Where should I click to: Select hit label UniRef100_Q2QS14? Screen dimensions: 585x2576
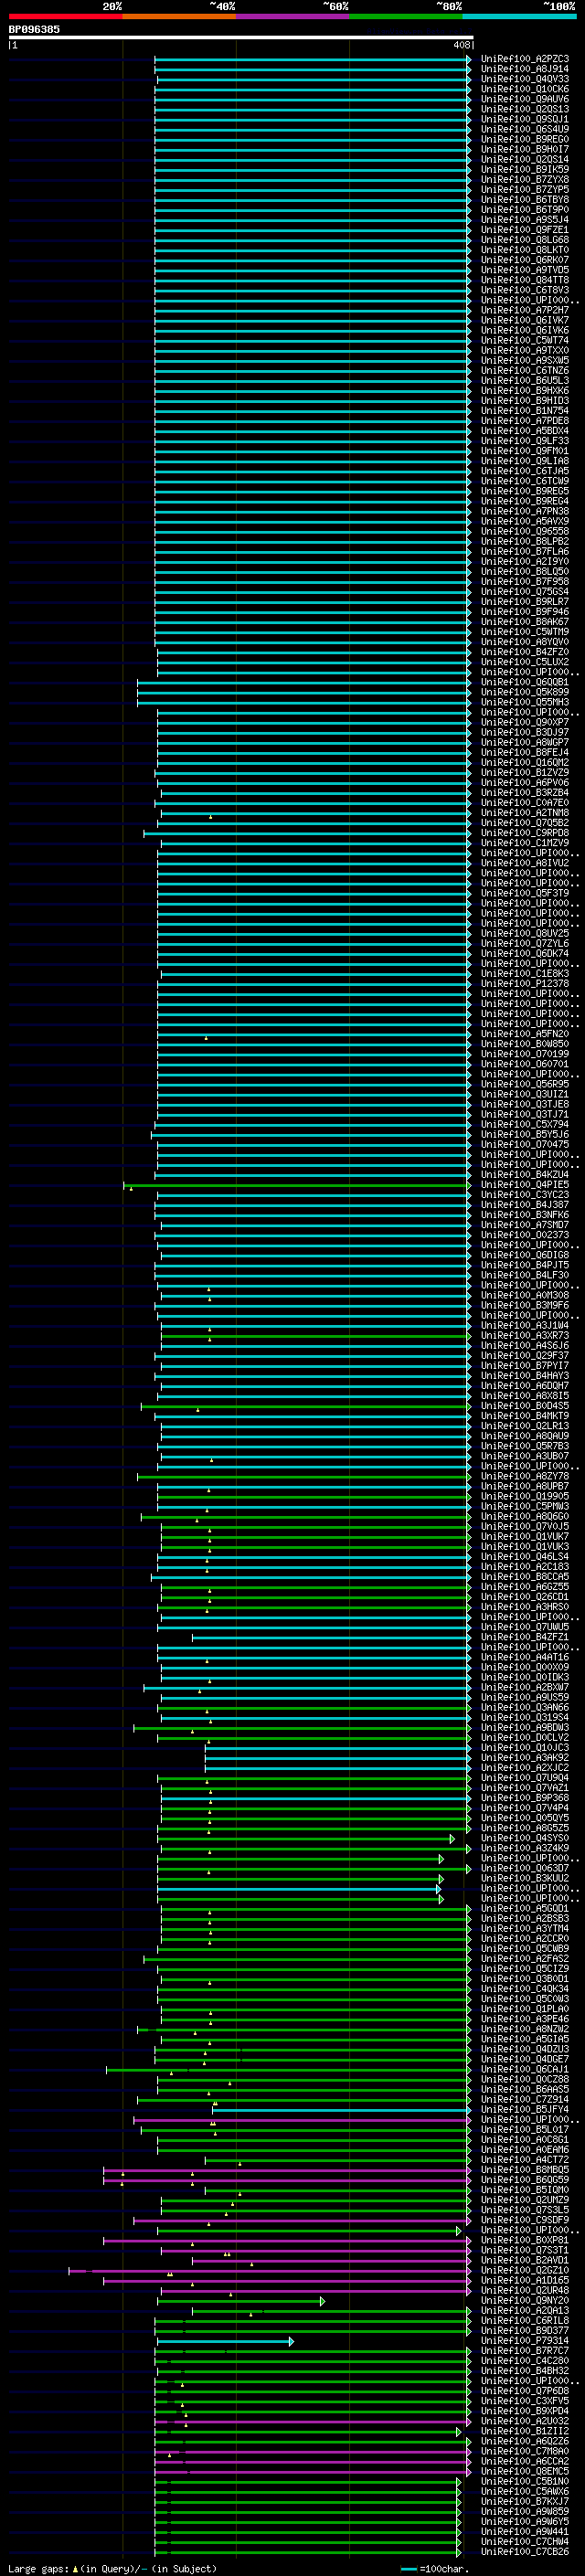pyautogui.click(x=524, y=159)
